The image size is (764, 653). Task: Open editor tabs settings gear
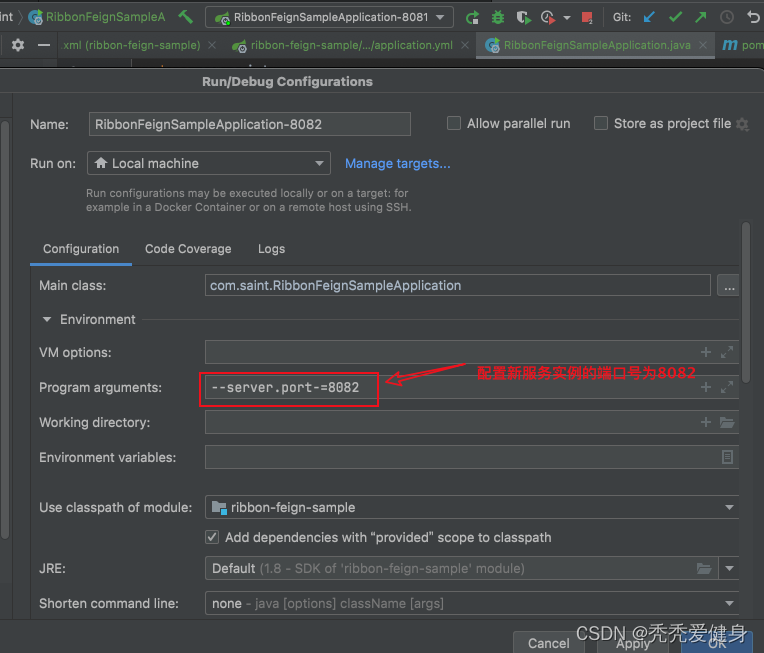(18, 45)
